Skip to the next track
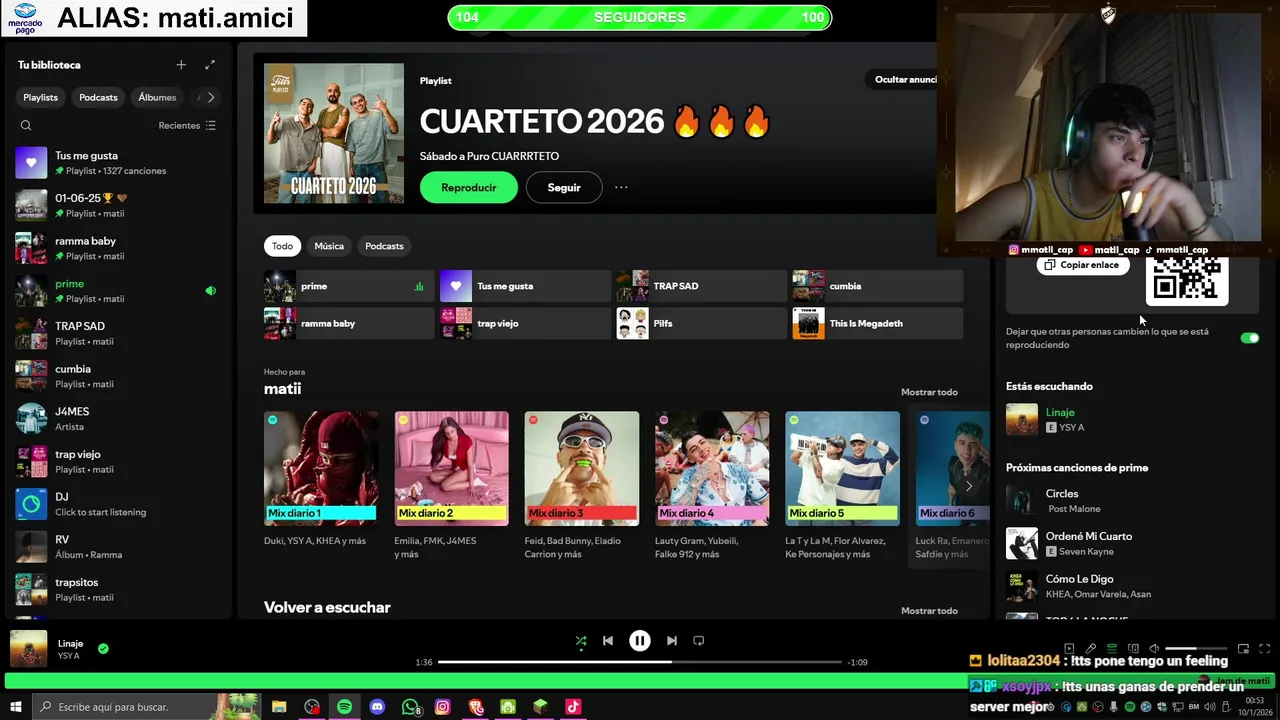This screenshot has height=720, width=1280. coord(672,641)
